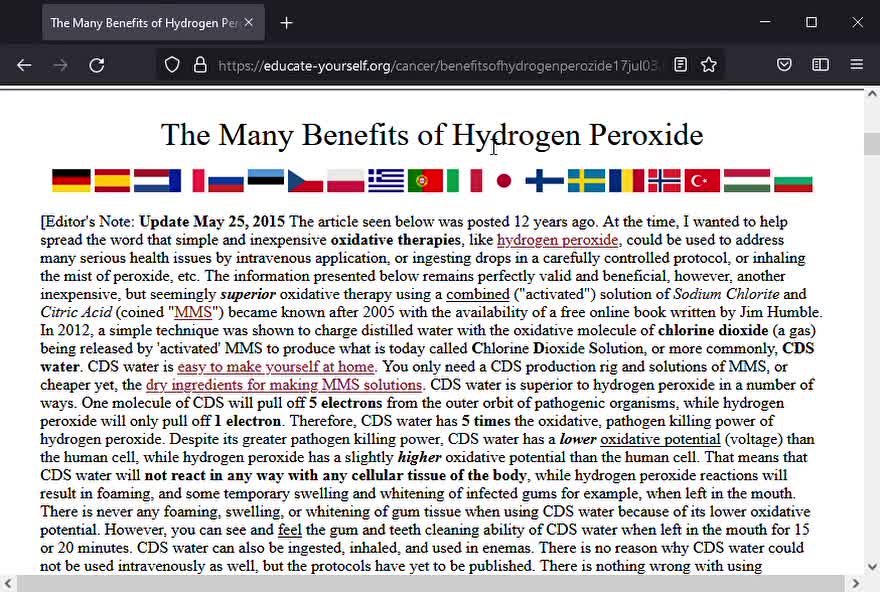Open the tracking protection shield panel
The width and height of the screenshot is (880, 592).
click(x=172, y=65)
